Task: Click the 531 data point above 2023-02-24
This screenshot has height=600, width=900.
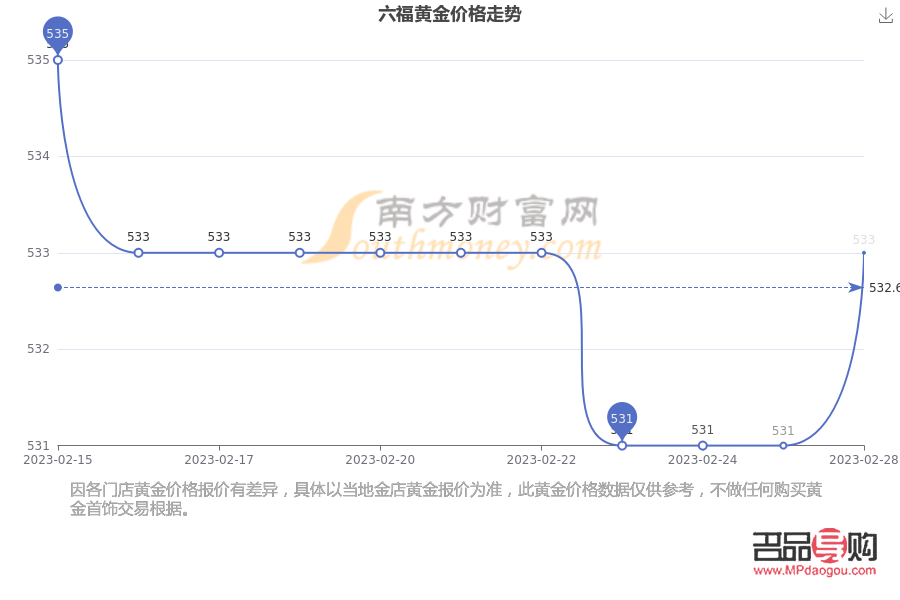Action: [703, 446]
